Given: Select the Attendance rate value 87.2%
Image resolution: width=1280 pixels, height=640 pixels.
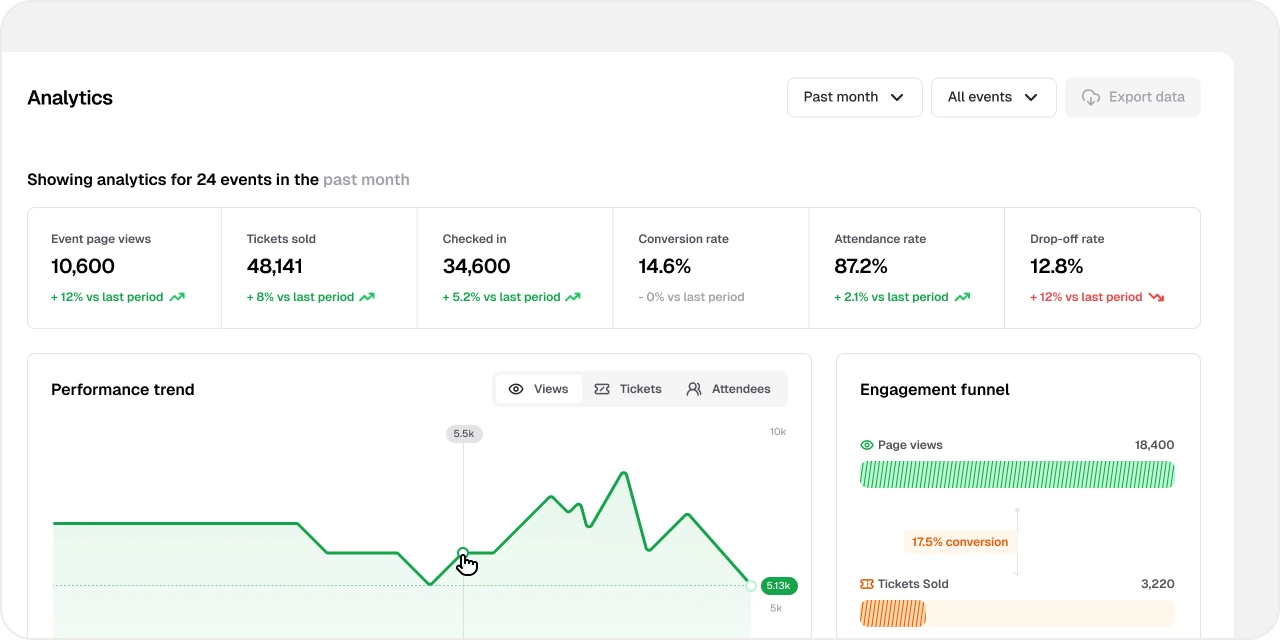Looking at the screenshot, I should [x=861, y=266].
